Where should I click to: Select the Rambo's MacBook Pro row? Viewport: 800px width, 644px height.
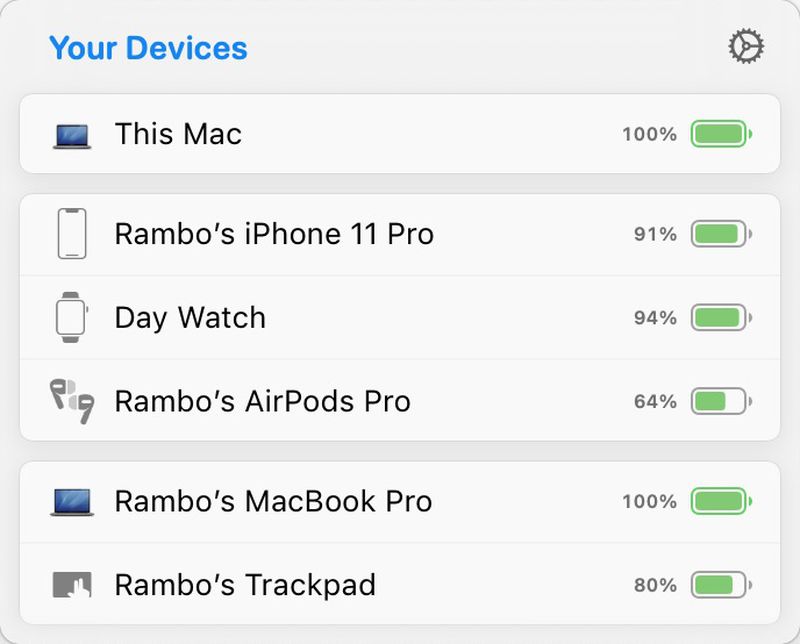coord(300,503)
